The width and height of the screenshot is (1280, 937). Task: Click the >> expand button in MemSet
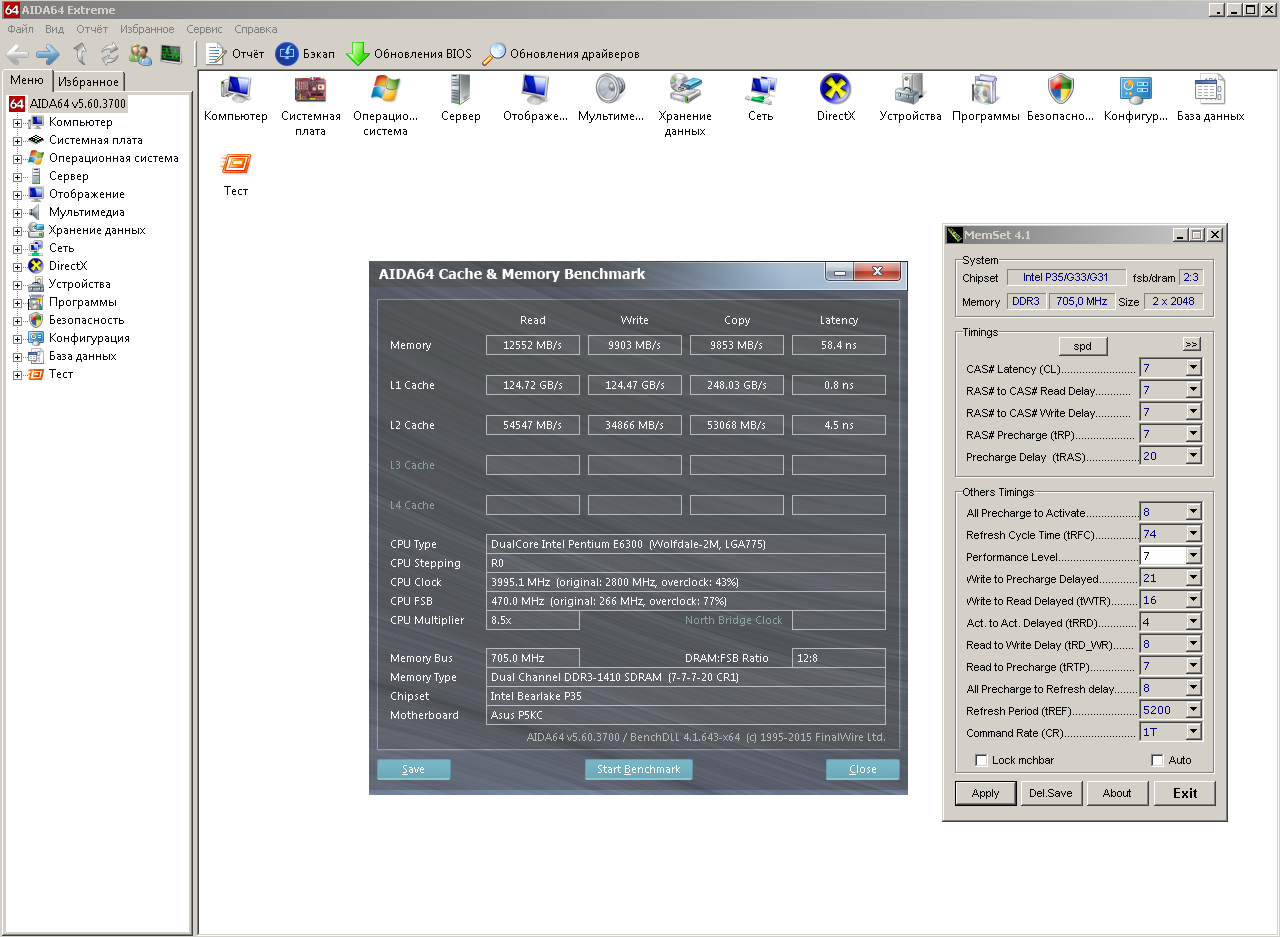pos(1191,344)
